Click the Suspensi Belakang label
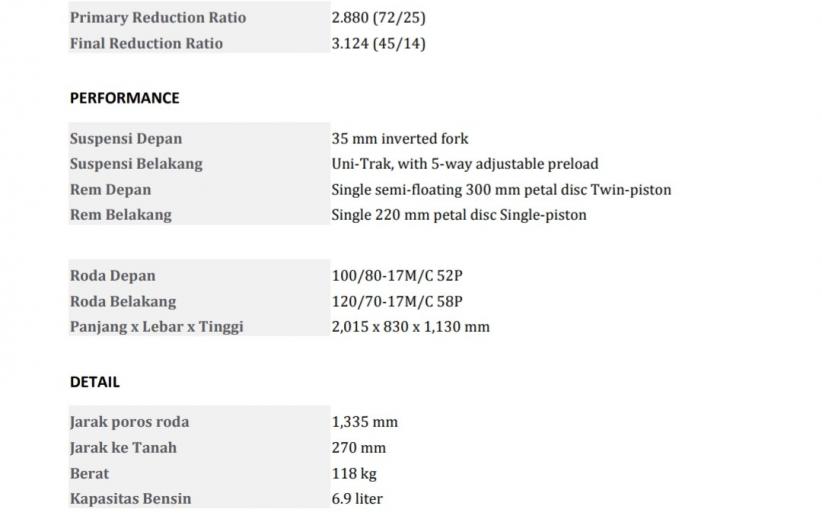 136,164
